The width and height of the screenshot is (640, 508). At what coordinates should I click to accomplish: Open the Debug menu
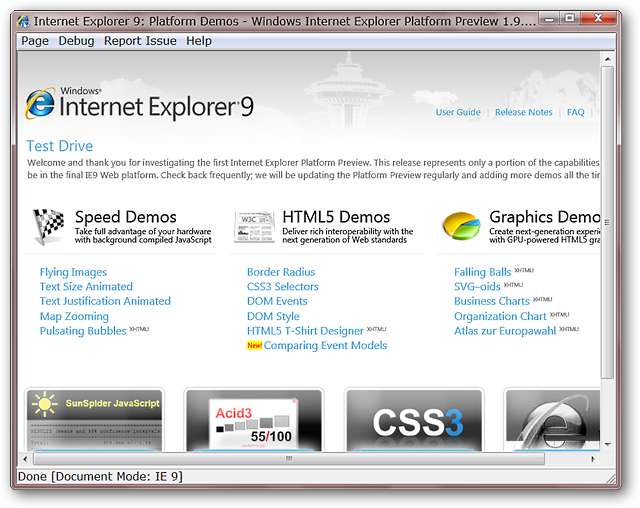click(x=76, y=41)
